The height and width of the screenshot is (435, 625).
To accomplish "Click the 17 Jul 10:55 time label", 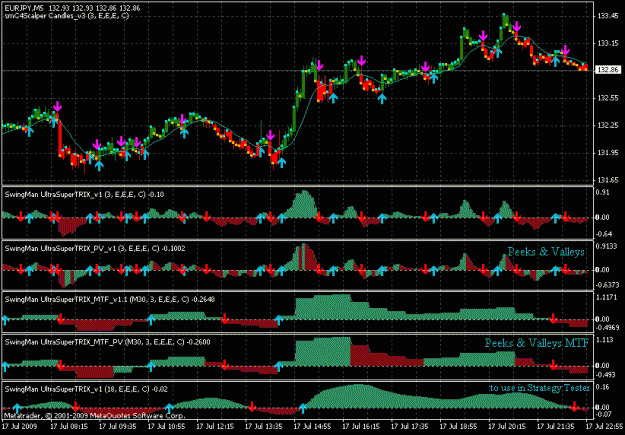I will pos(166,426).
